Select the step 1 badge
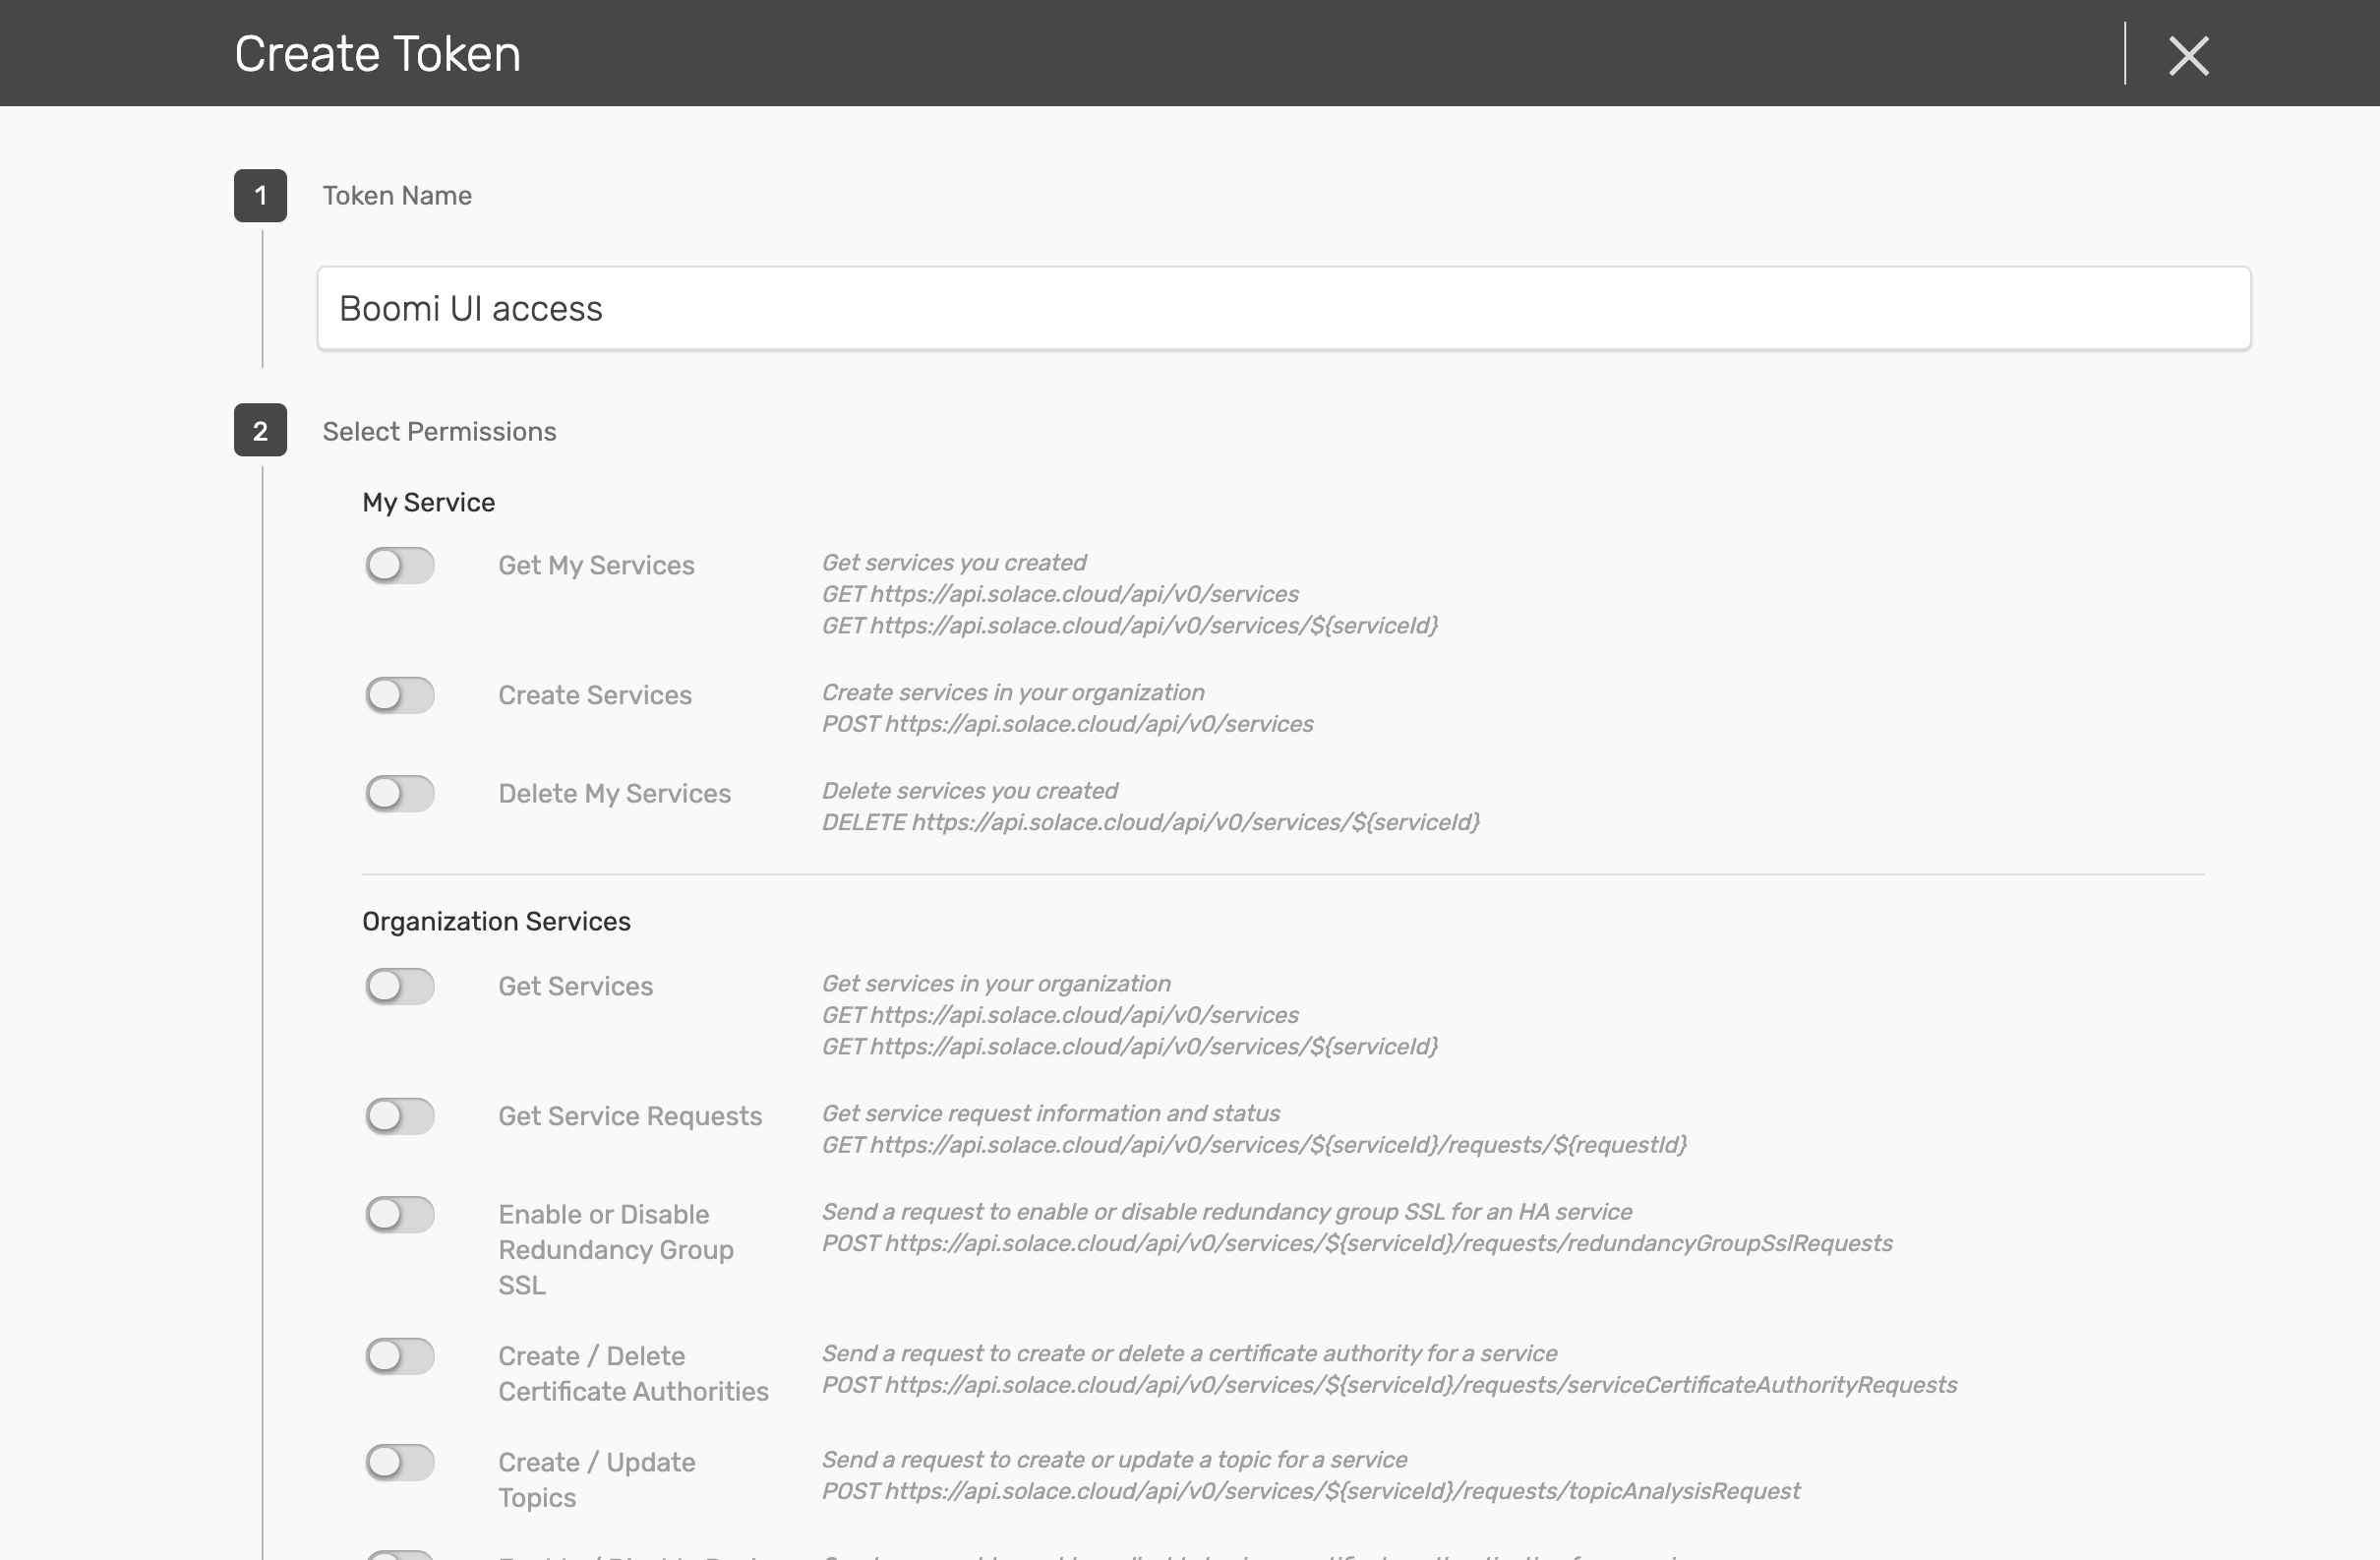This screenshot has width=2380, height=1560. (x=260, y=195)
